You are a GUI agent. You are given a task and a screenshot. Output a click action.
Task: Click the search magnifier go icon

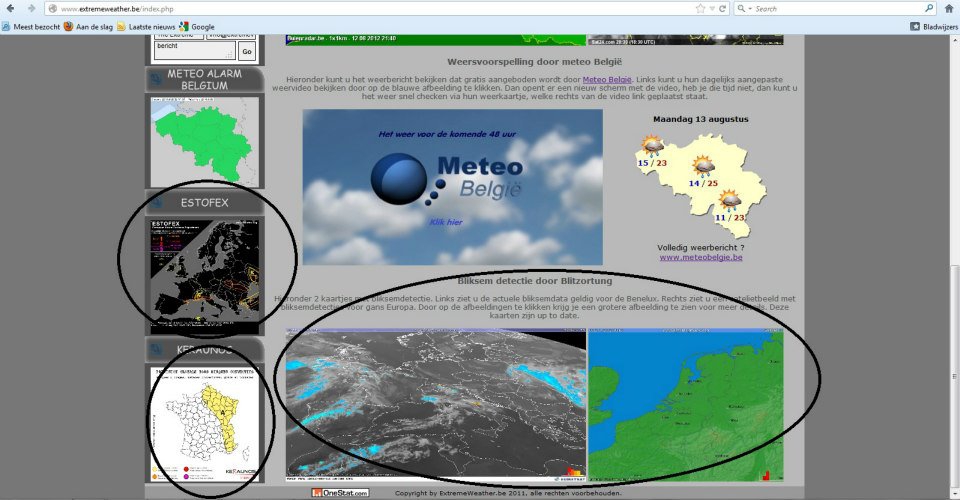pos(929,9)
